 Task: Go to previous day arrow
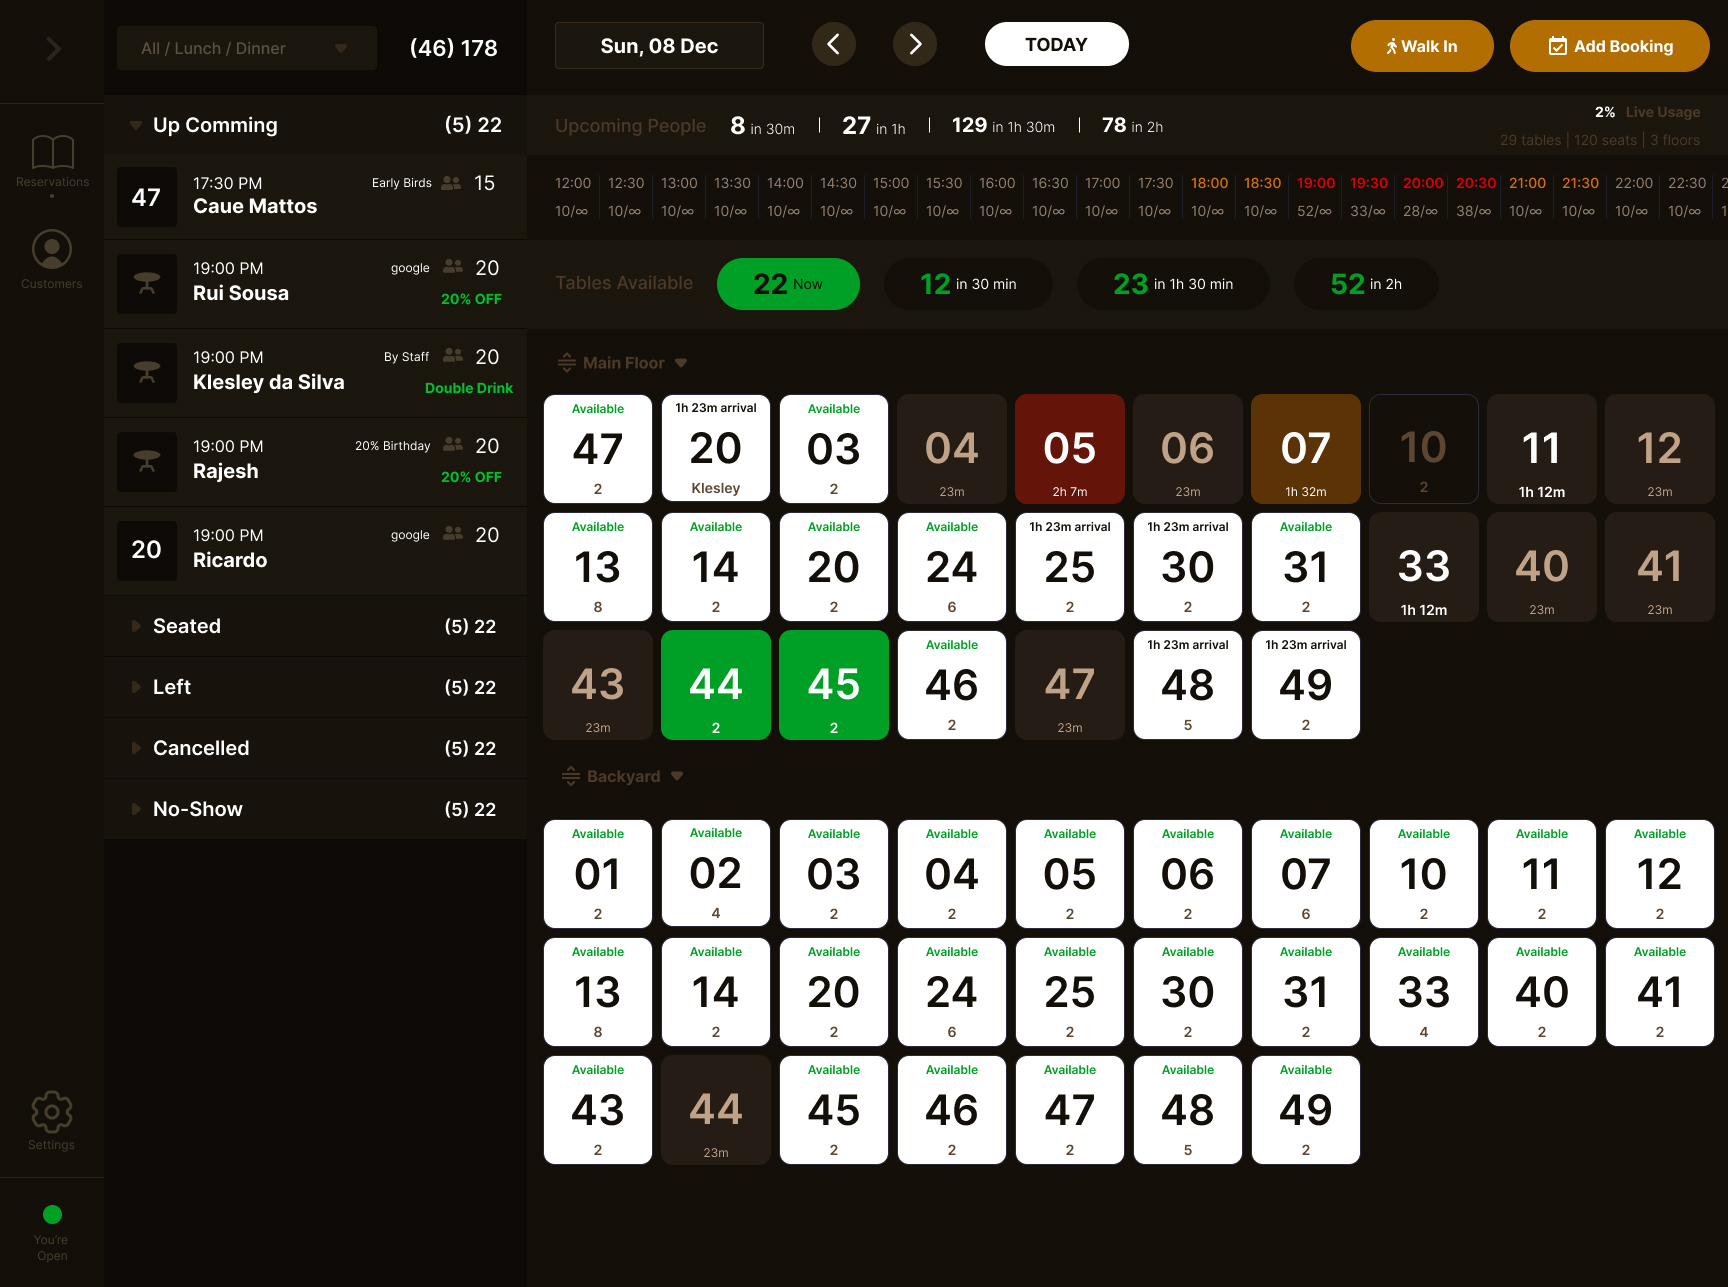click(x=833, y=45)
